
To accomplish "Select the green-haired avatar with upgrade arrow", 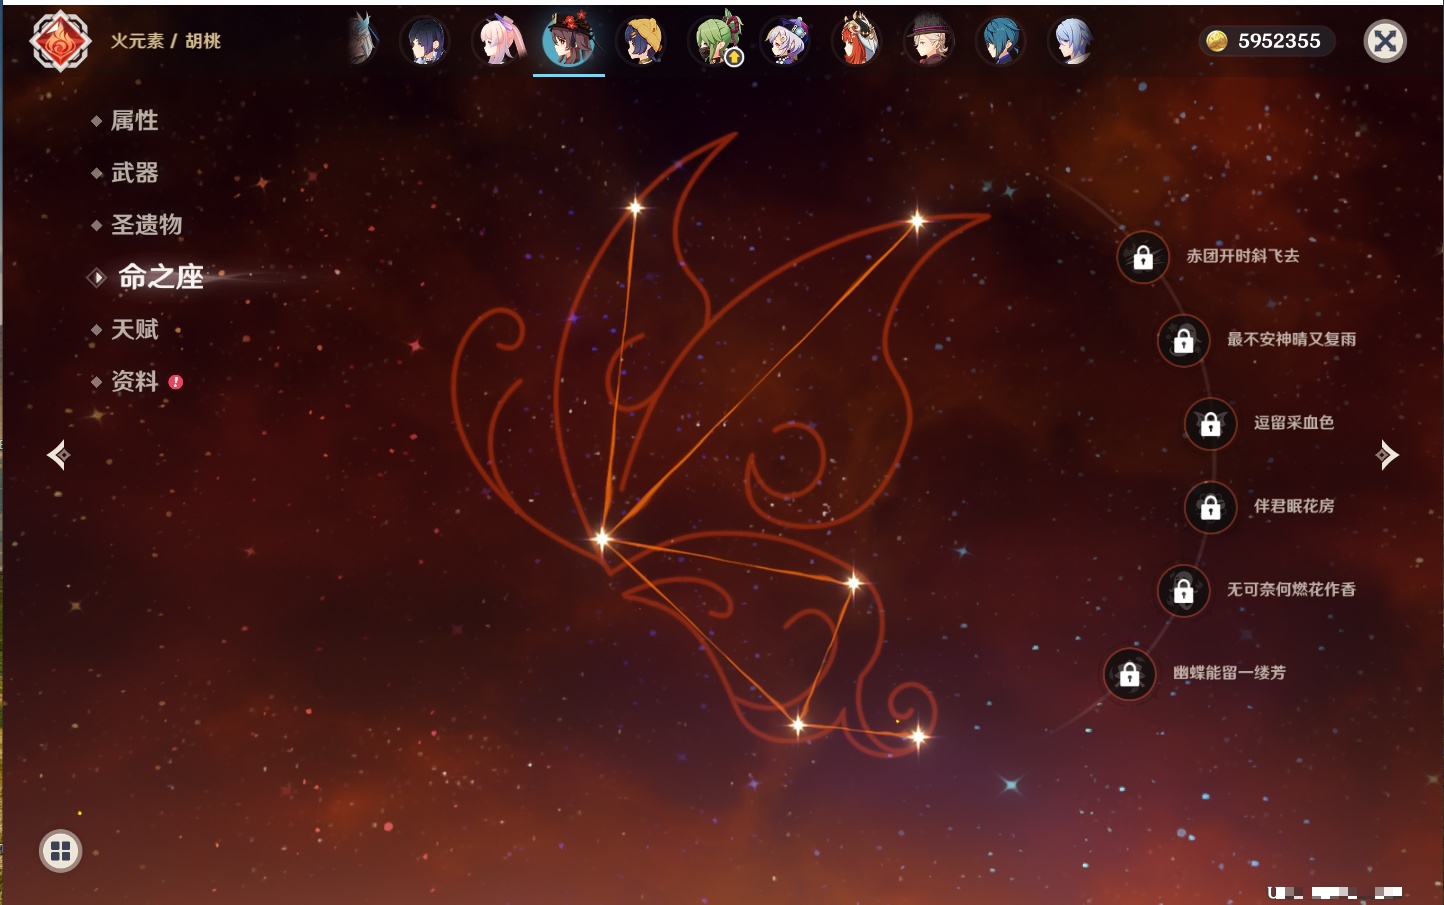I will click(x=717, y=41).
